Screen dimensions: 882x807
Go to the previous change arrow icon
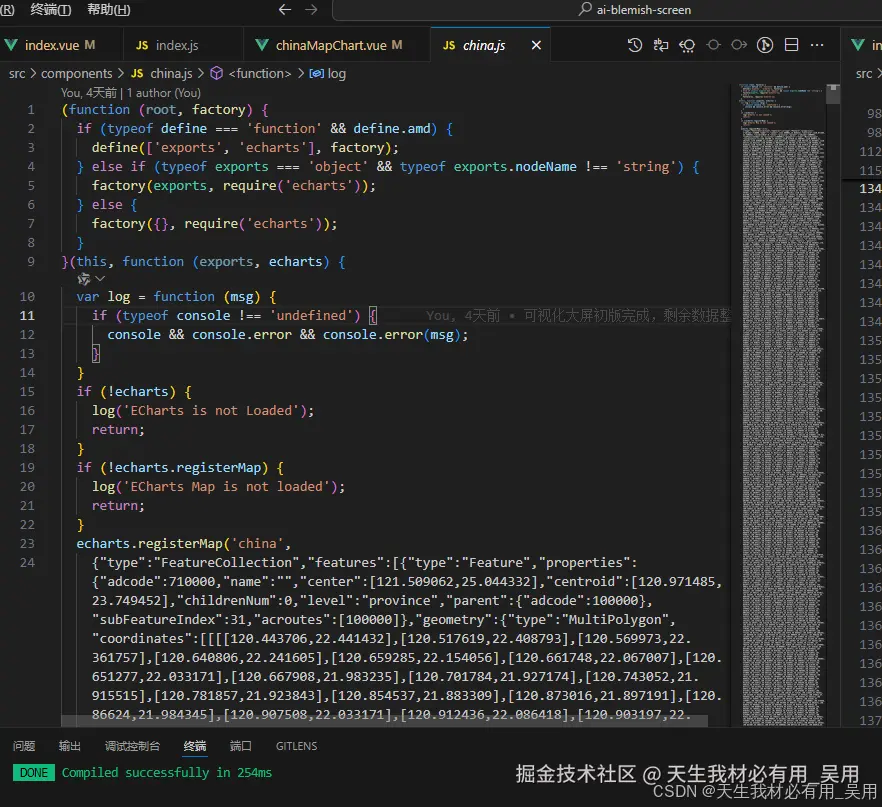(713, 45)
